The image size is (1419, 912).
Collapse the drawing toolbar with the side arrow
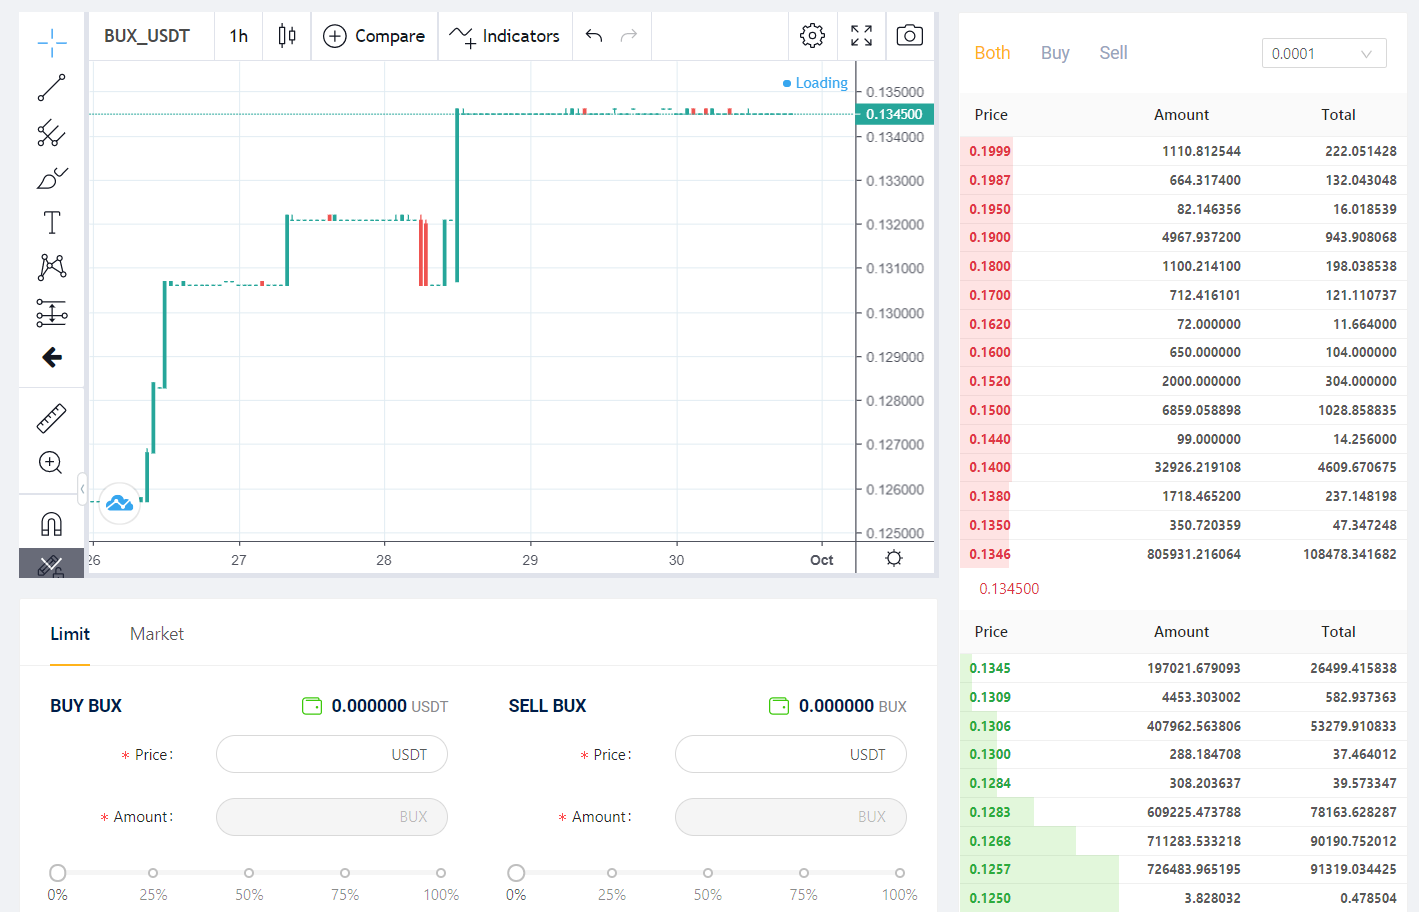[82, 488]
